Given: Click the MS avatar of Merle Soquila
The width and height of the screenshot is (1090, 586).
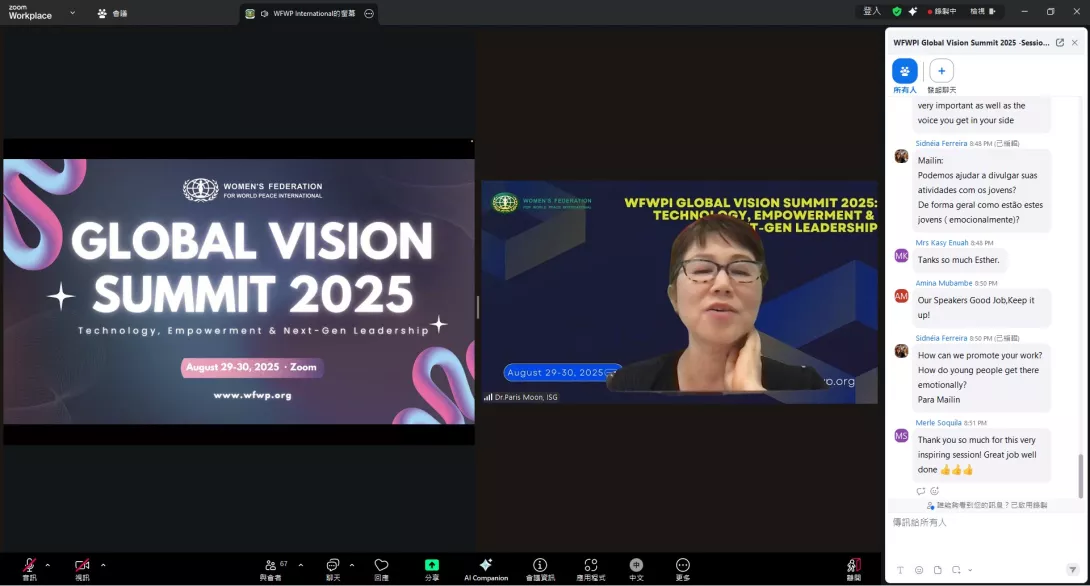Looking at the screenshot, I should [x=901, y=435].
